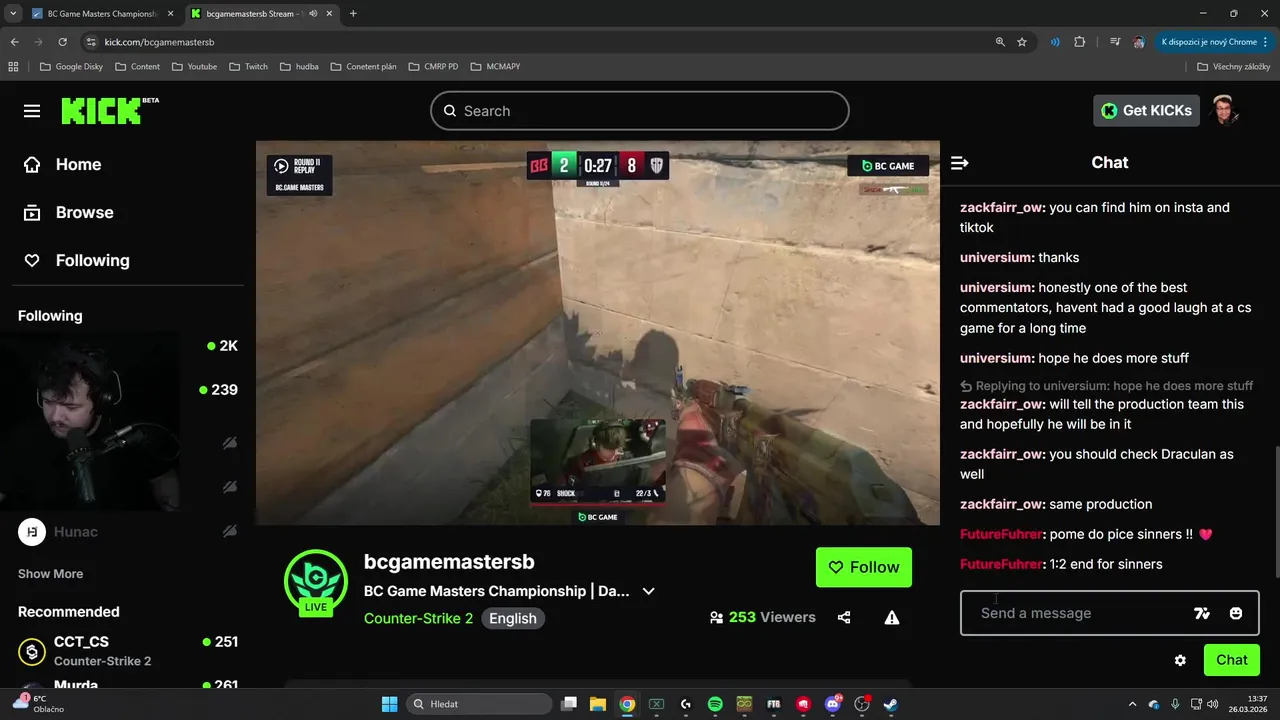This screenshot has height=720, width=1280.
Task: Open Google Disky bookmark folder
Action: coord(71,67)
